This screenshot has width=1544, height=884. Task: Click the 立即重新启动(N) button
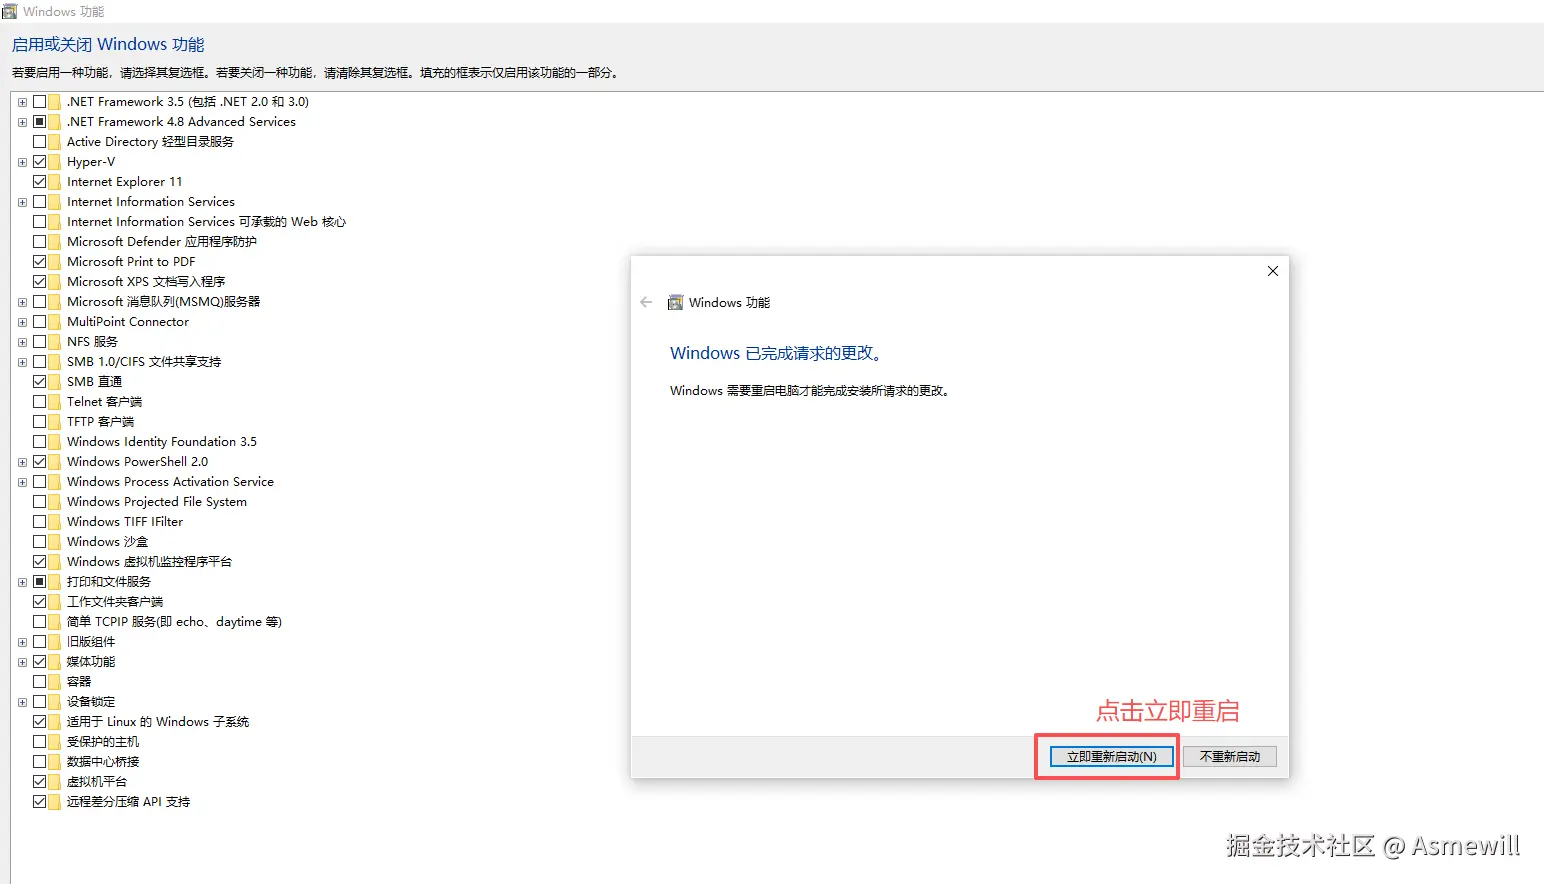pos(1111,757)
